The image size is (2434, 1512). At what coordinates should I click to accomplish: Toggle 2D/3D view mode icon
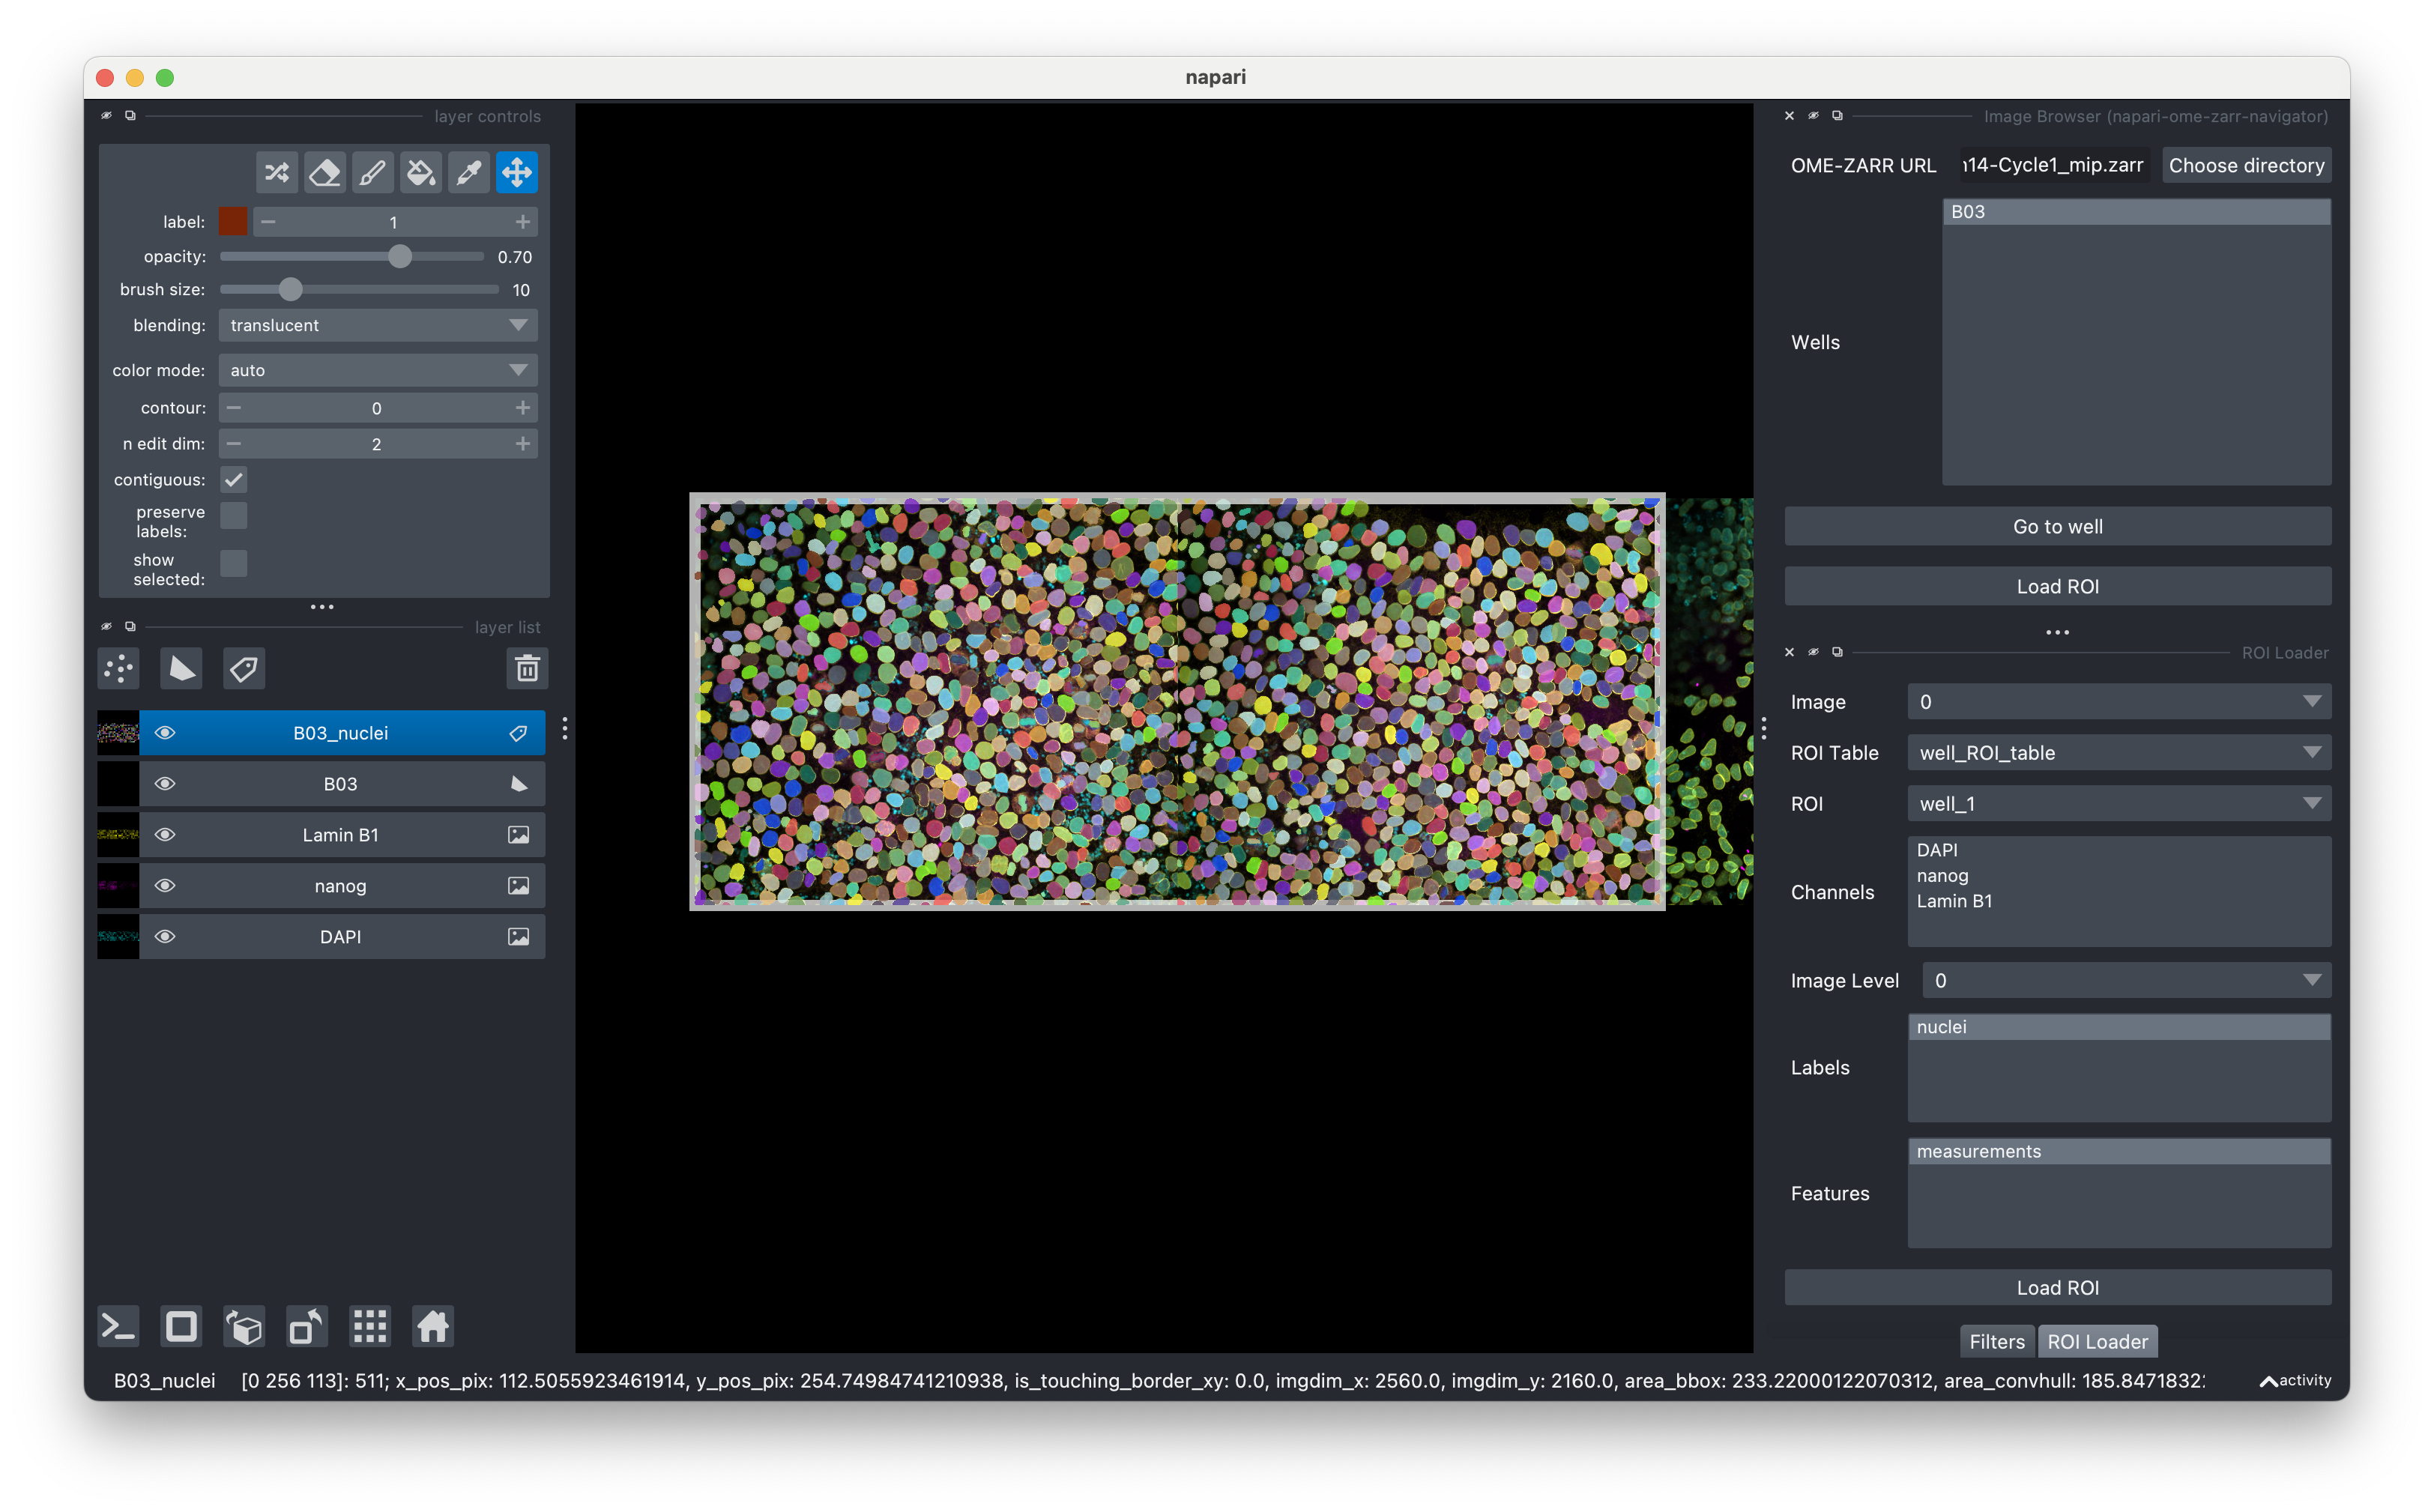pyautogui.click(x=181, y=1327)
